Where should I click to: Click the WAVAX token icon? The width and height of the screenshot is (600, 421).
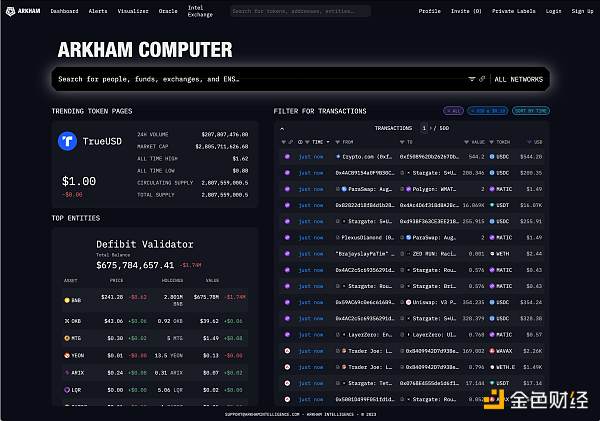tap(492, 351)
